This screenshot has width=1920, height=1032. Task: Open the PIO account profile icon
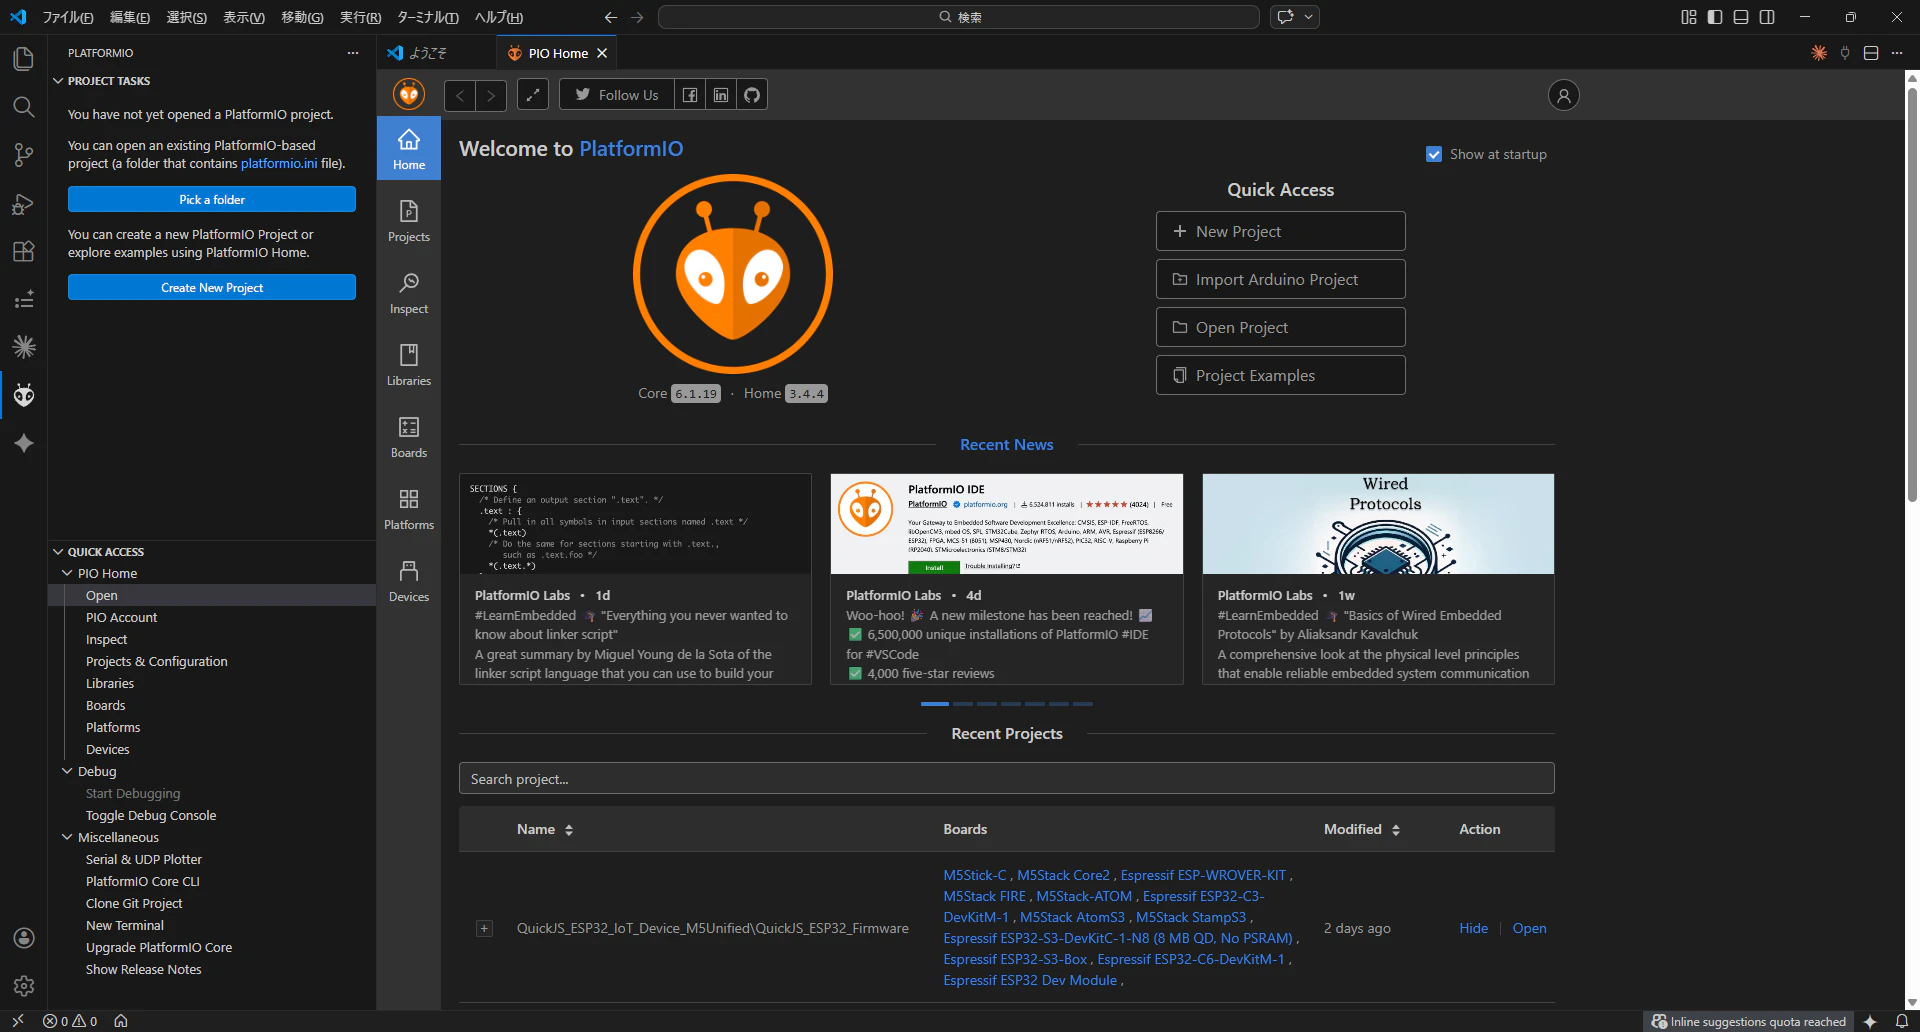click(1564, 95)
